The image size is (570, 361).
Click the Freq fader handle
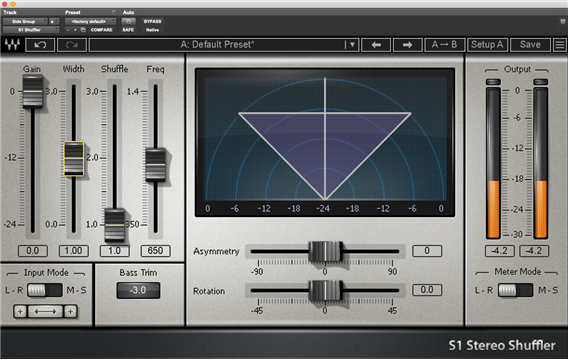point(156,165)
